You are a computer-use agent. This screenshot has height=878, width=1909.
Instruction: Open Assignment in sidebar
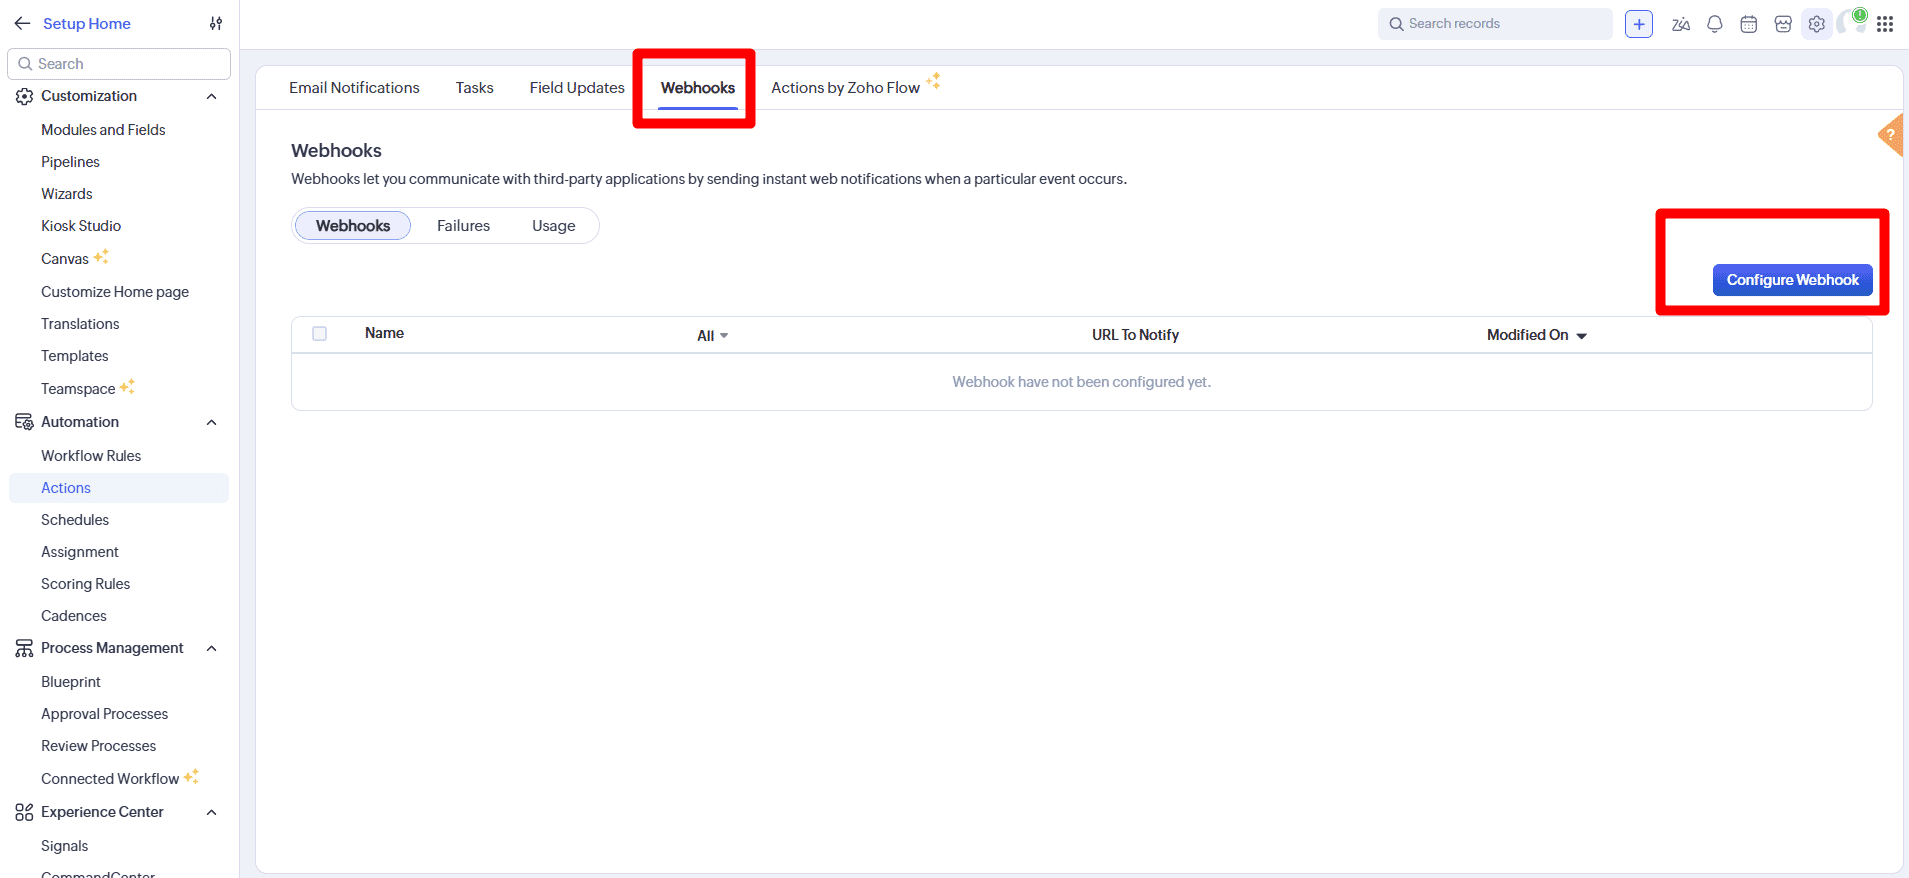(x=80, y=552)
